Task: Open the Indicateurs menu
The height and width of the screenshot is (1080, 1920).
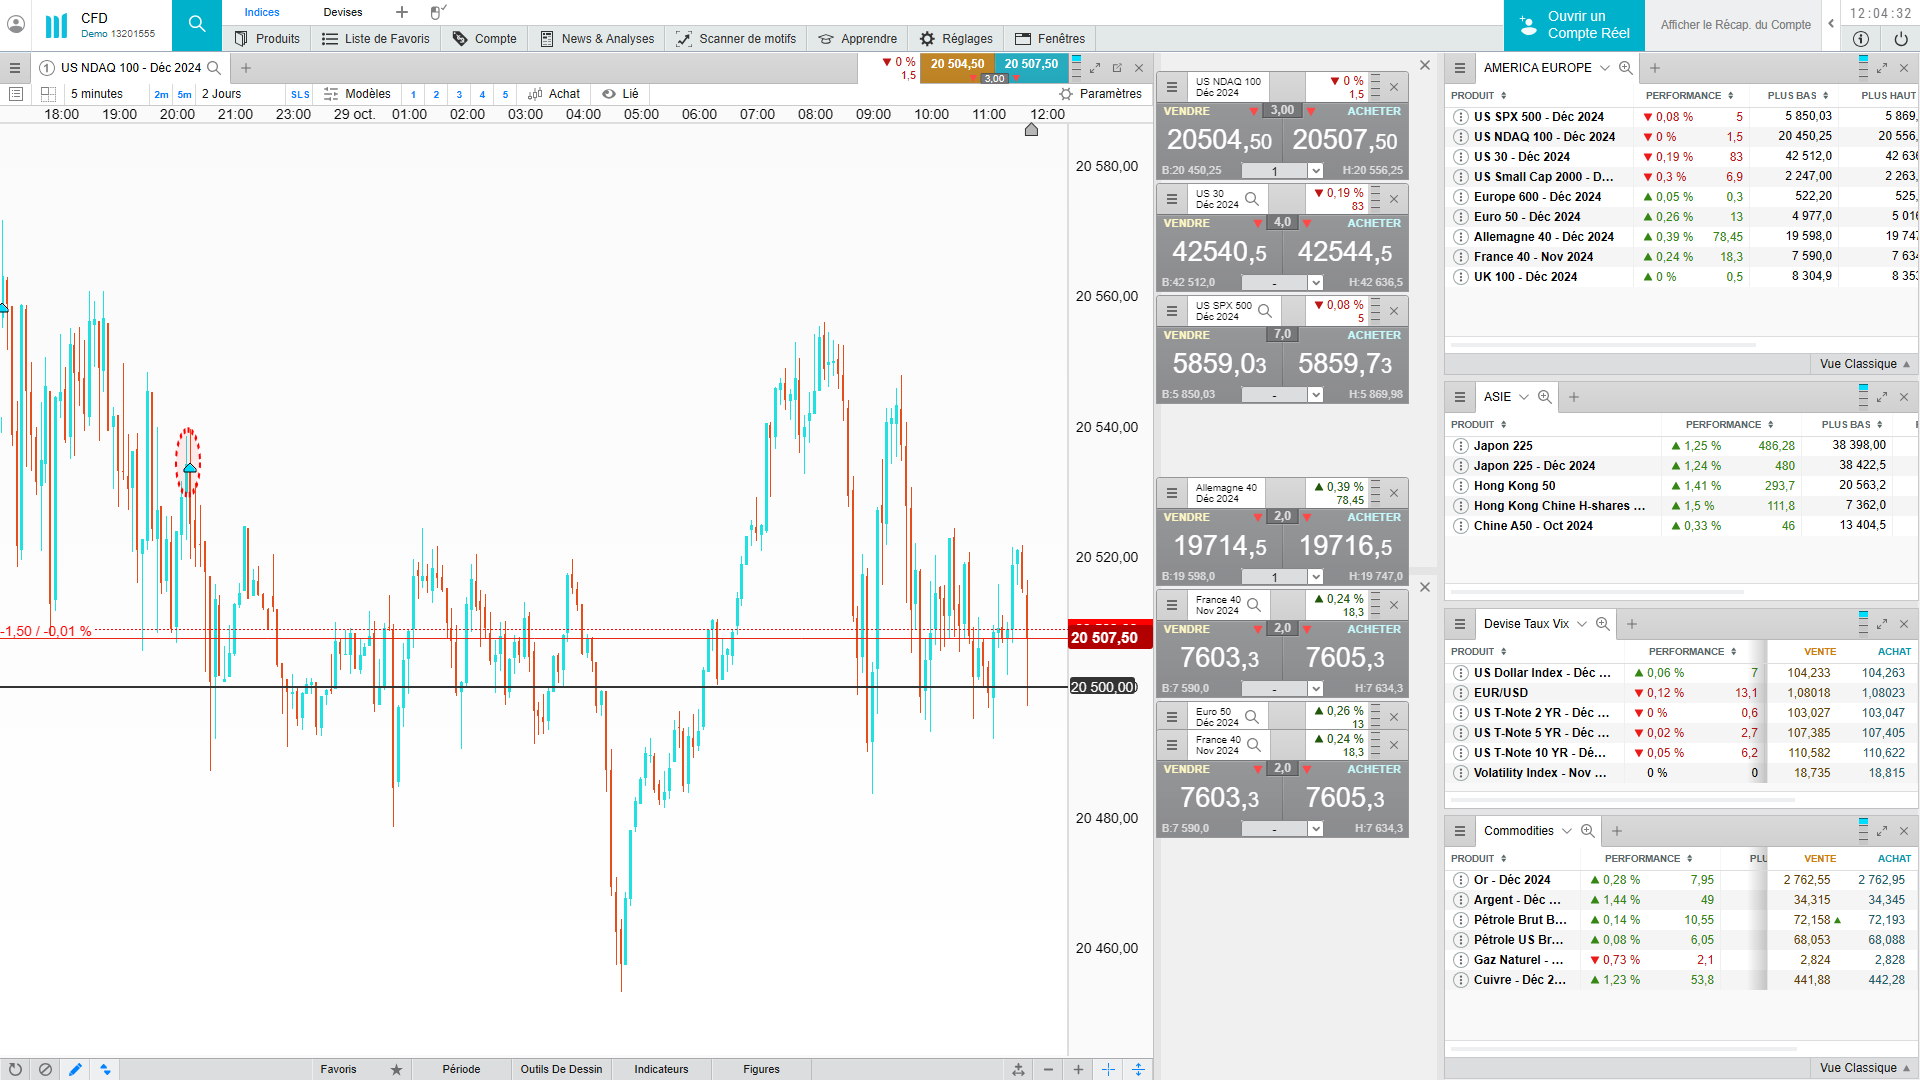Action: (661, 1069)
